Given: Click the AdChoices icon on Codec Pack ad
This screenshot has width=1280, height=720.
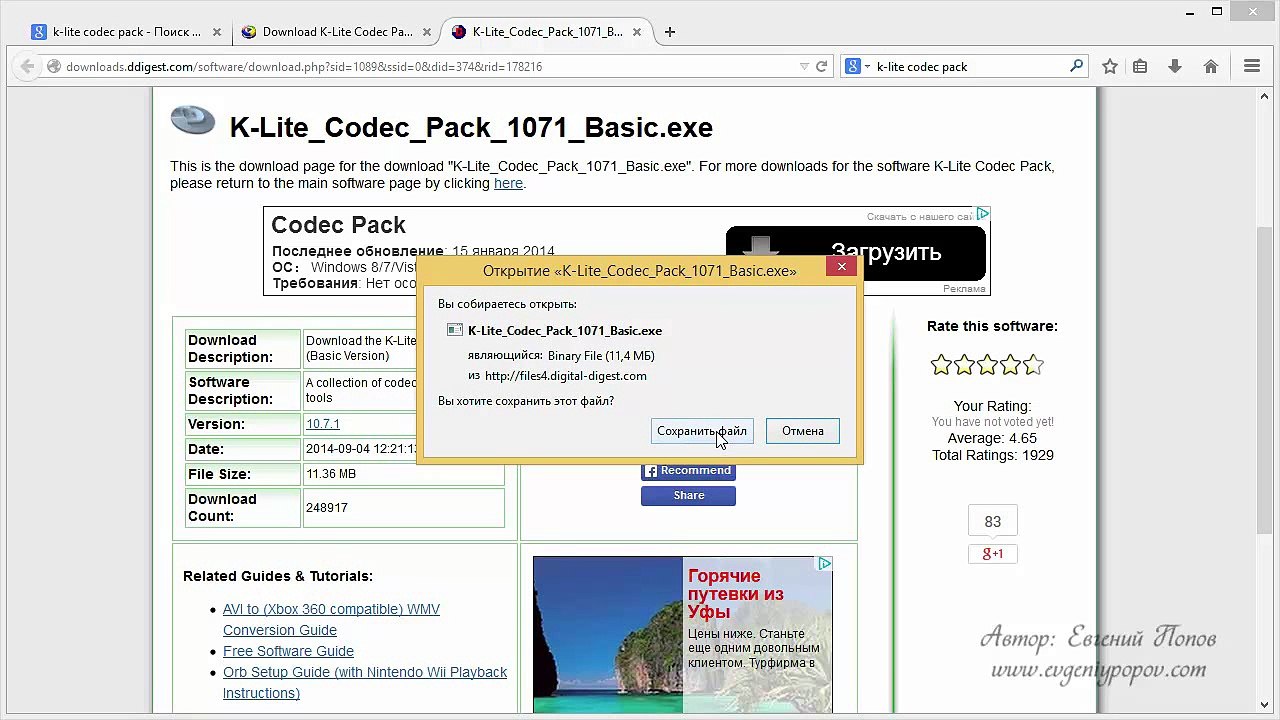Looking at the screenshot, I should point(983,214).
